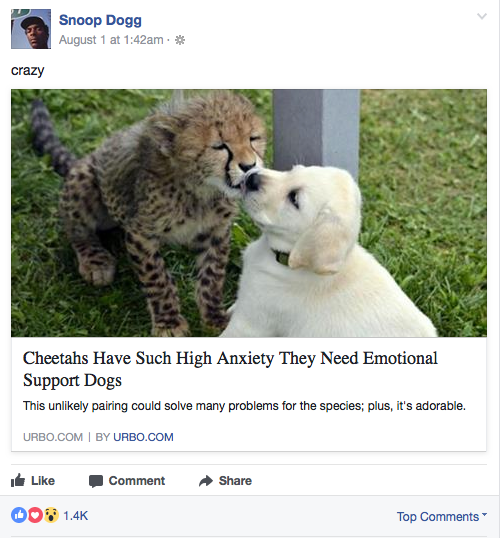500x538 pixels.
Task: Like the post using Like text
Action: click(x=43, y=481)
